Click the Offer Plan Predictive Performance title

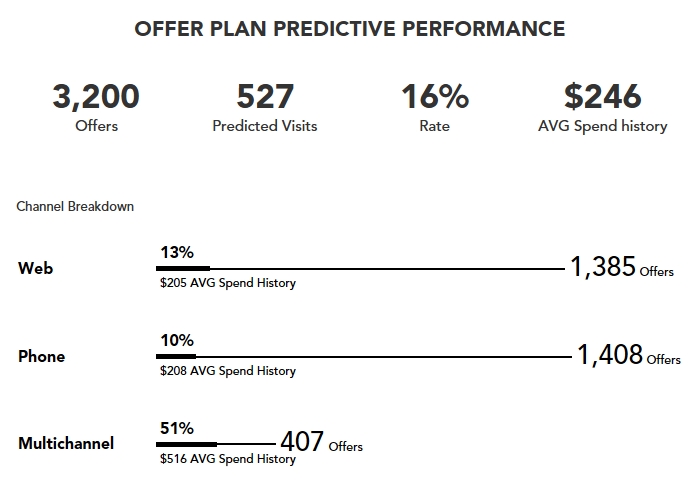349,29
